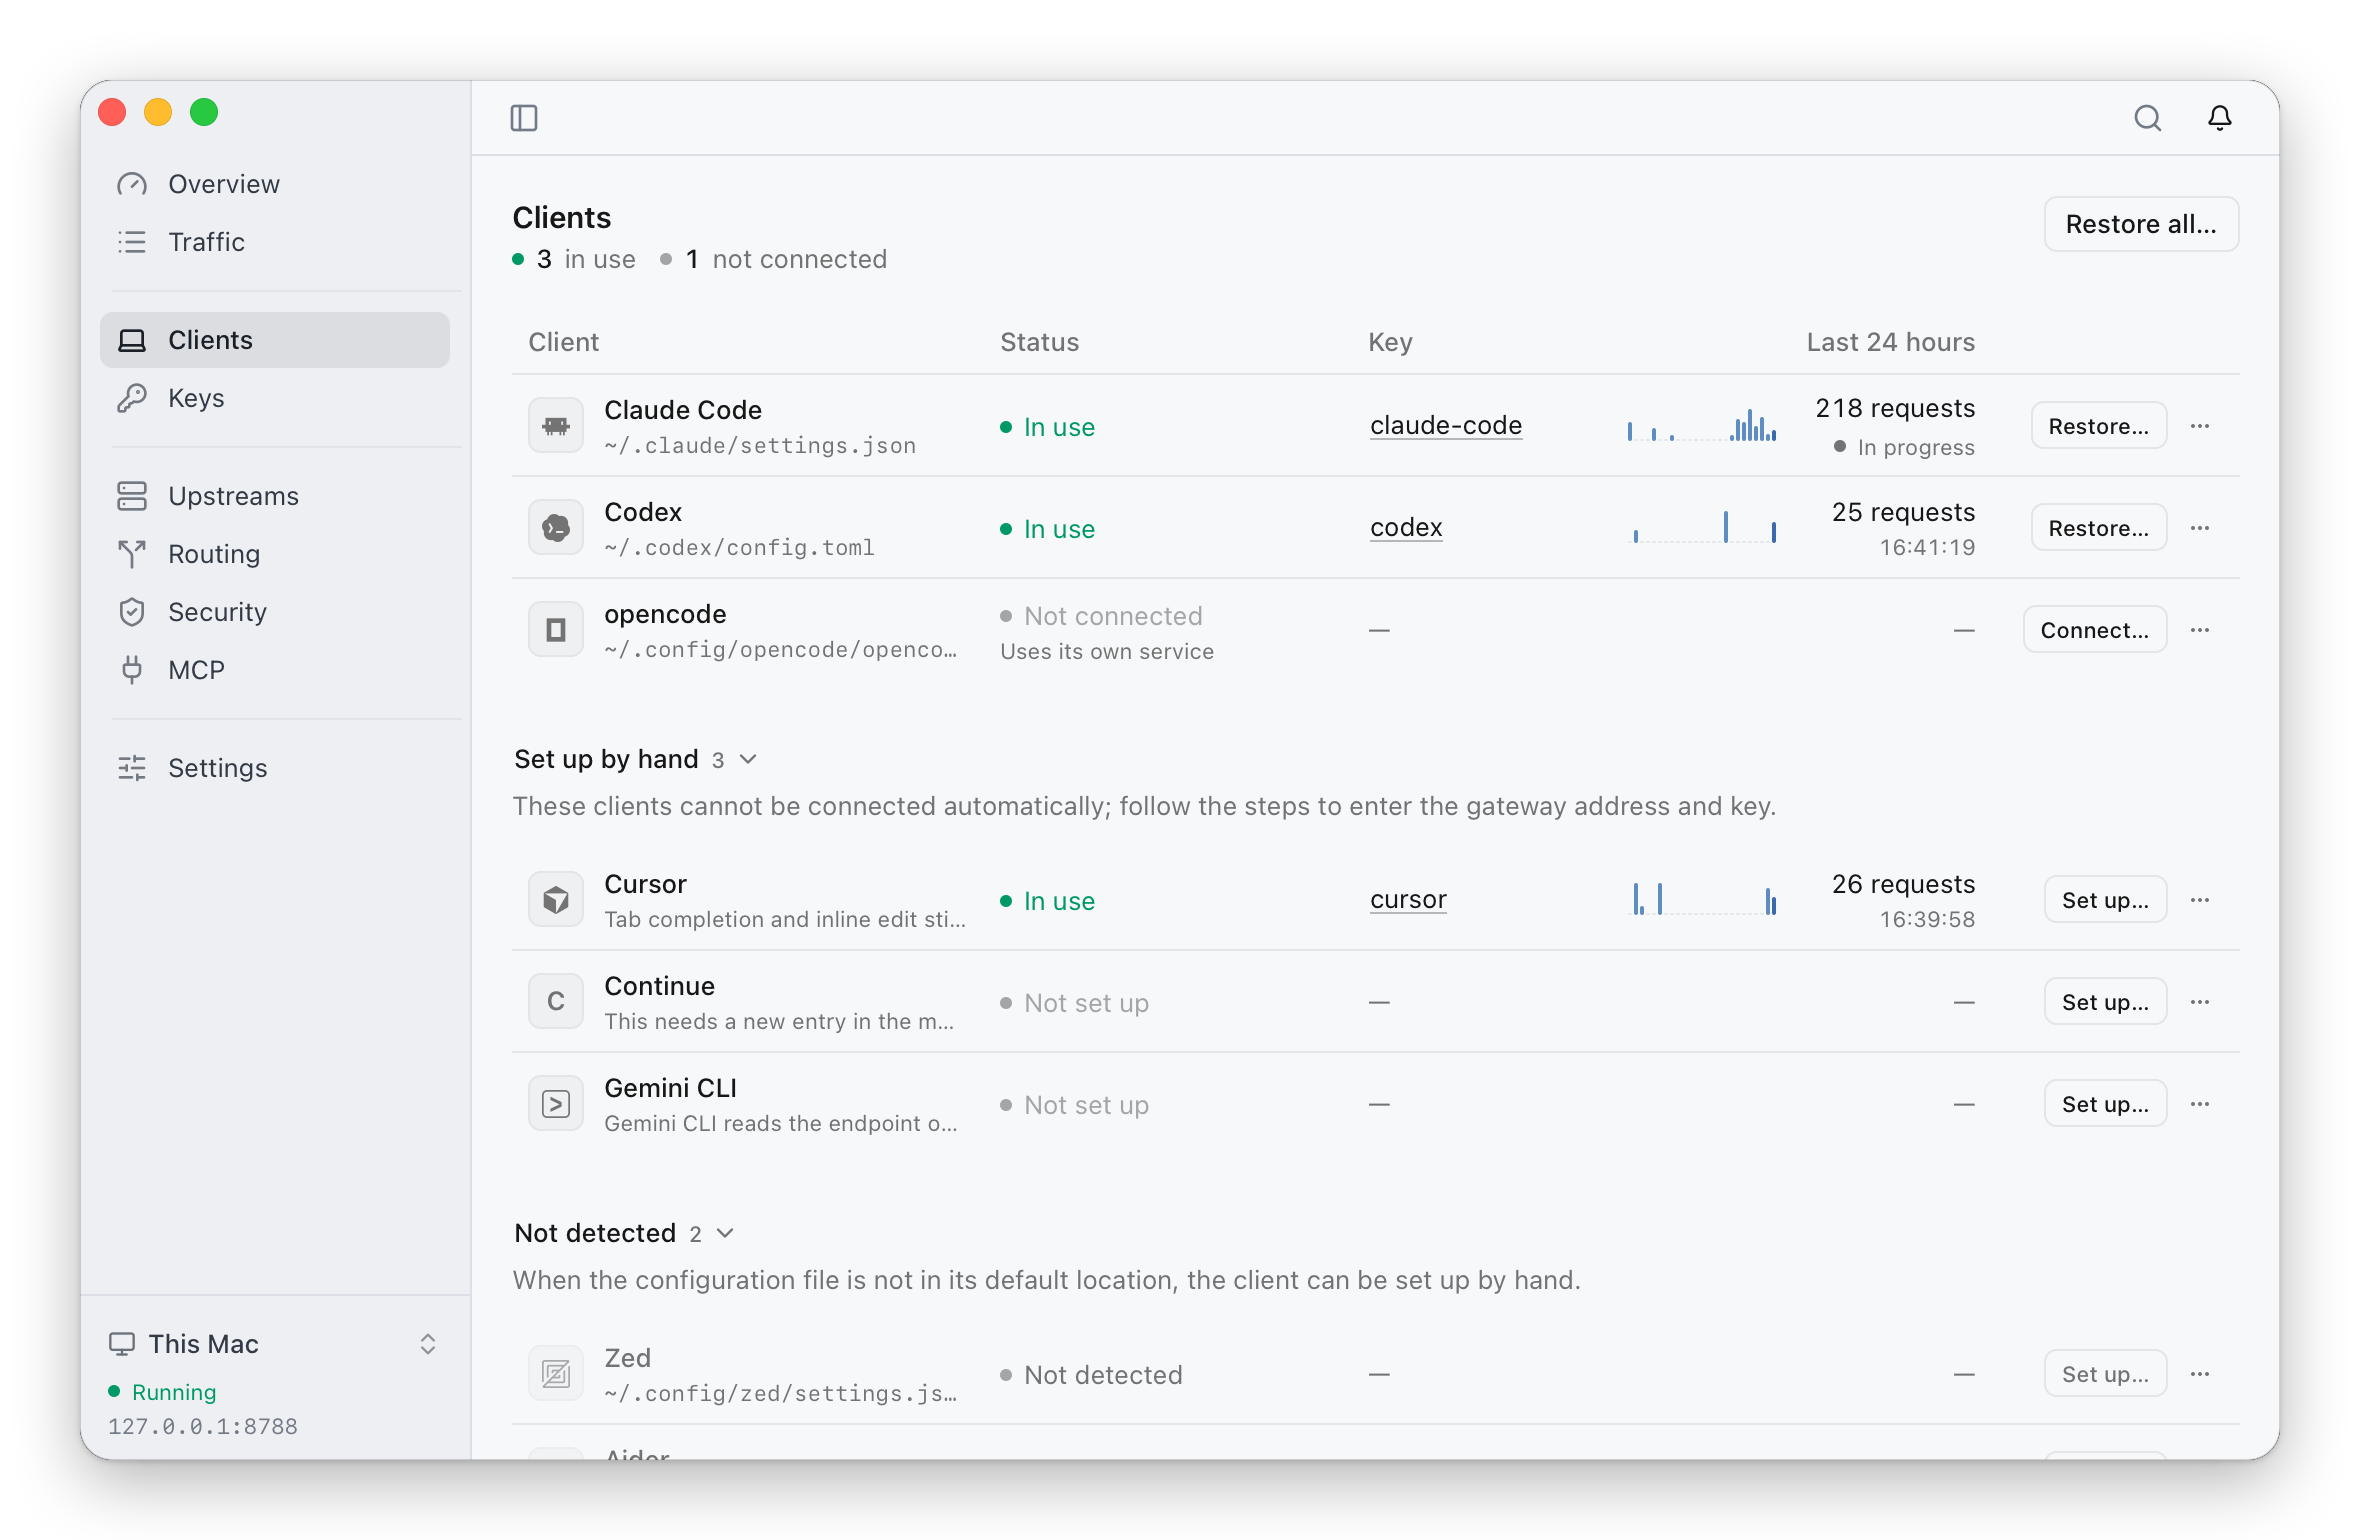Open more options for Claude Code row

pyautogui.click(x=2200, y=426)
